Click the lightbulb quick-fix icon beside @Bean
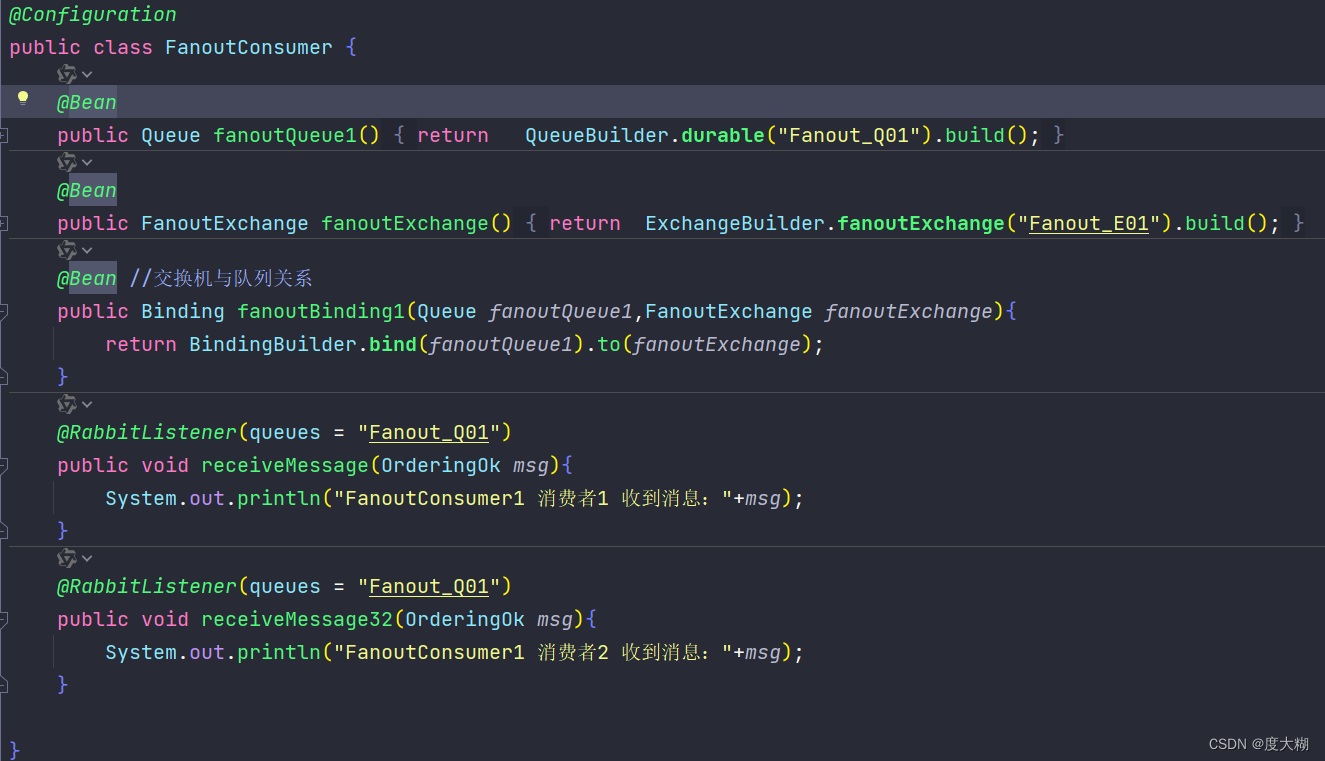The image size is (1325, 761). click(23, 98)
